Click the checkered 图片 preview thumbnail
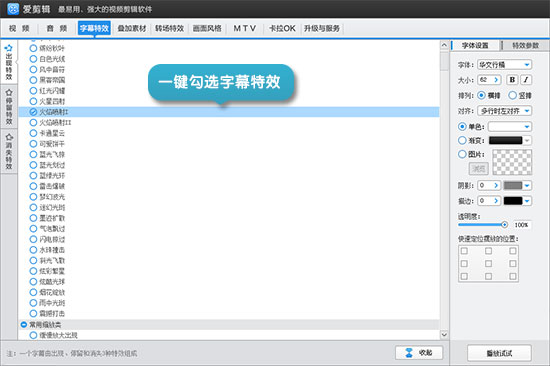This screenshot has width=550, height=366. point(512,162)
